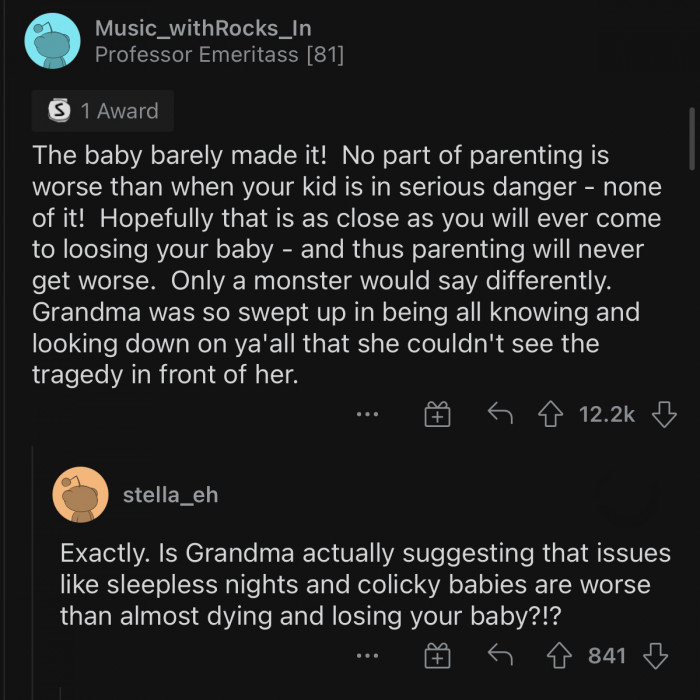
Task: Click the 12.2k vote score
Action: (607, 414)
